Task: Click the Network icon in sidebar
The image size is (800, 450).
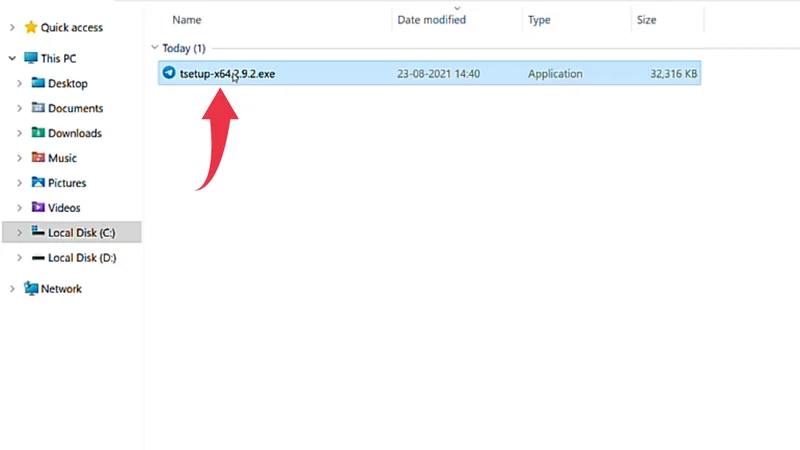Action: [x=30, y=289]
